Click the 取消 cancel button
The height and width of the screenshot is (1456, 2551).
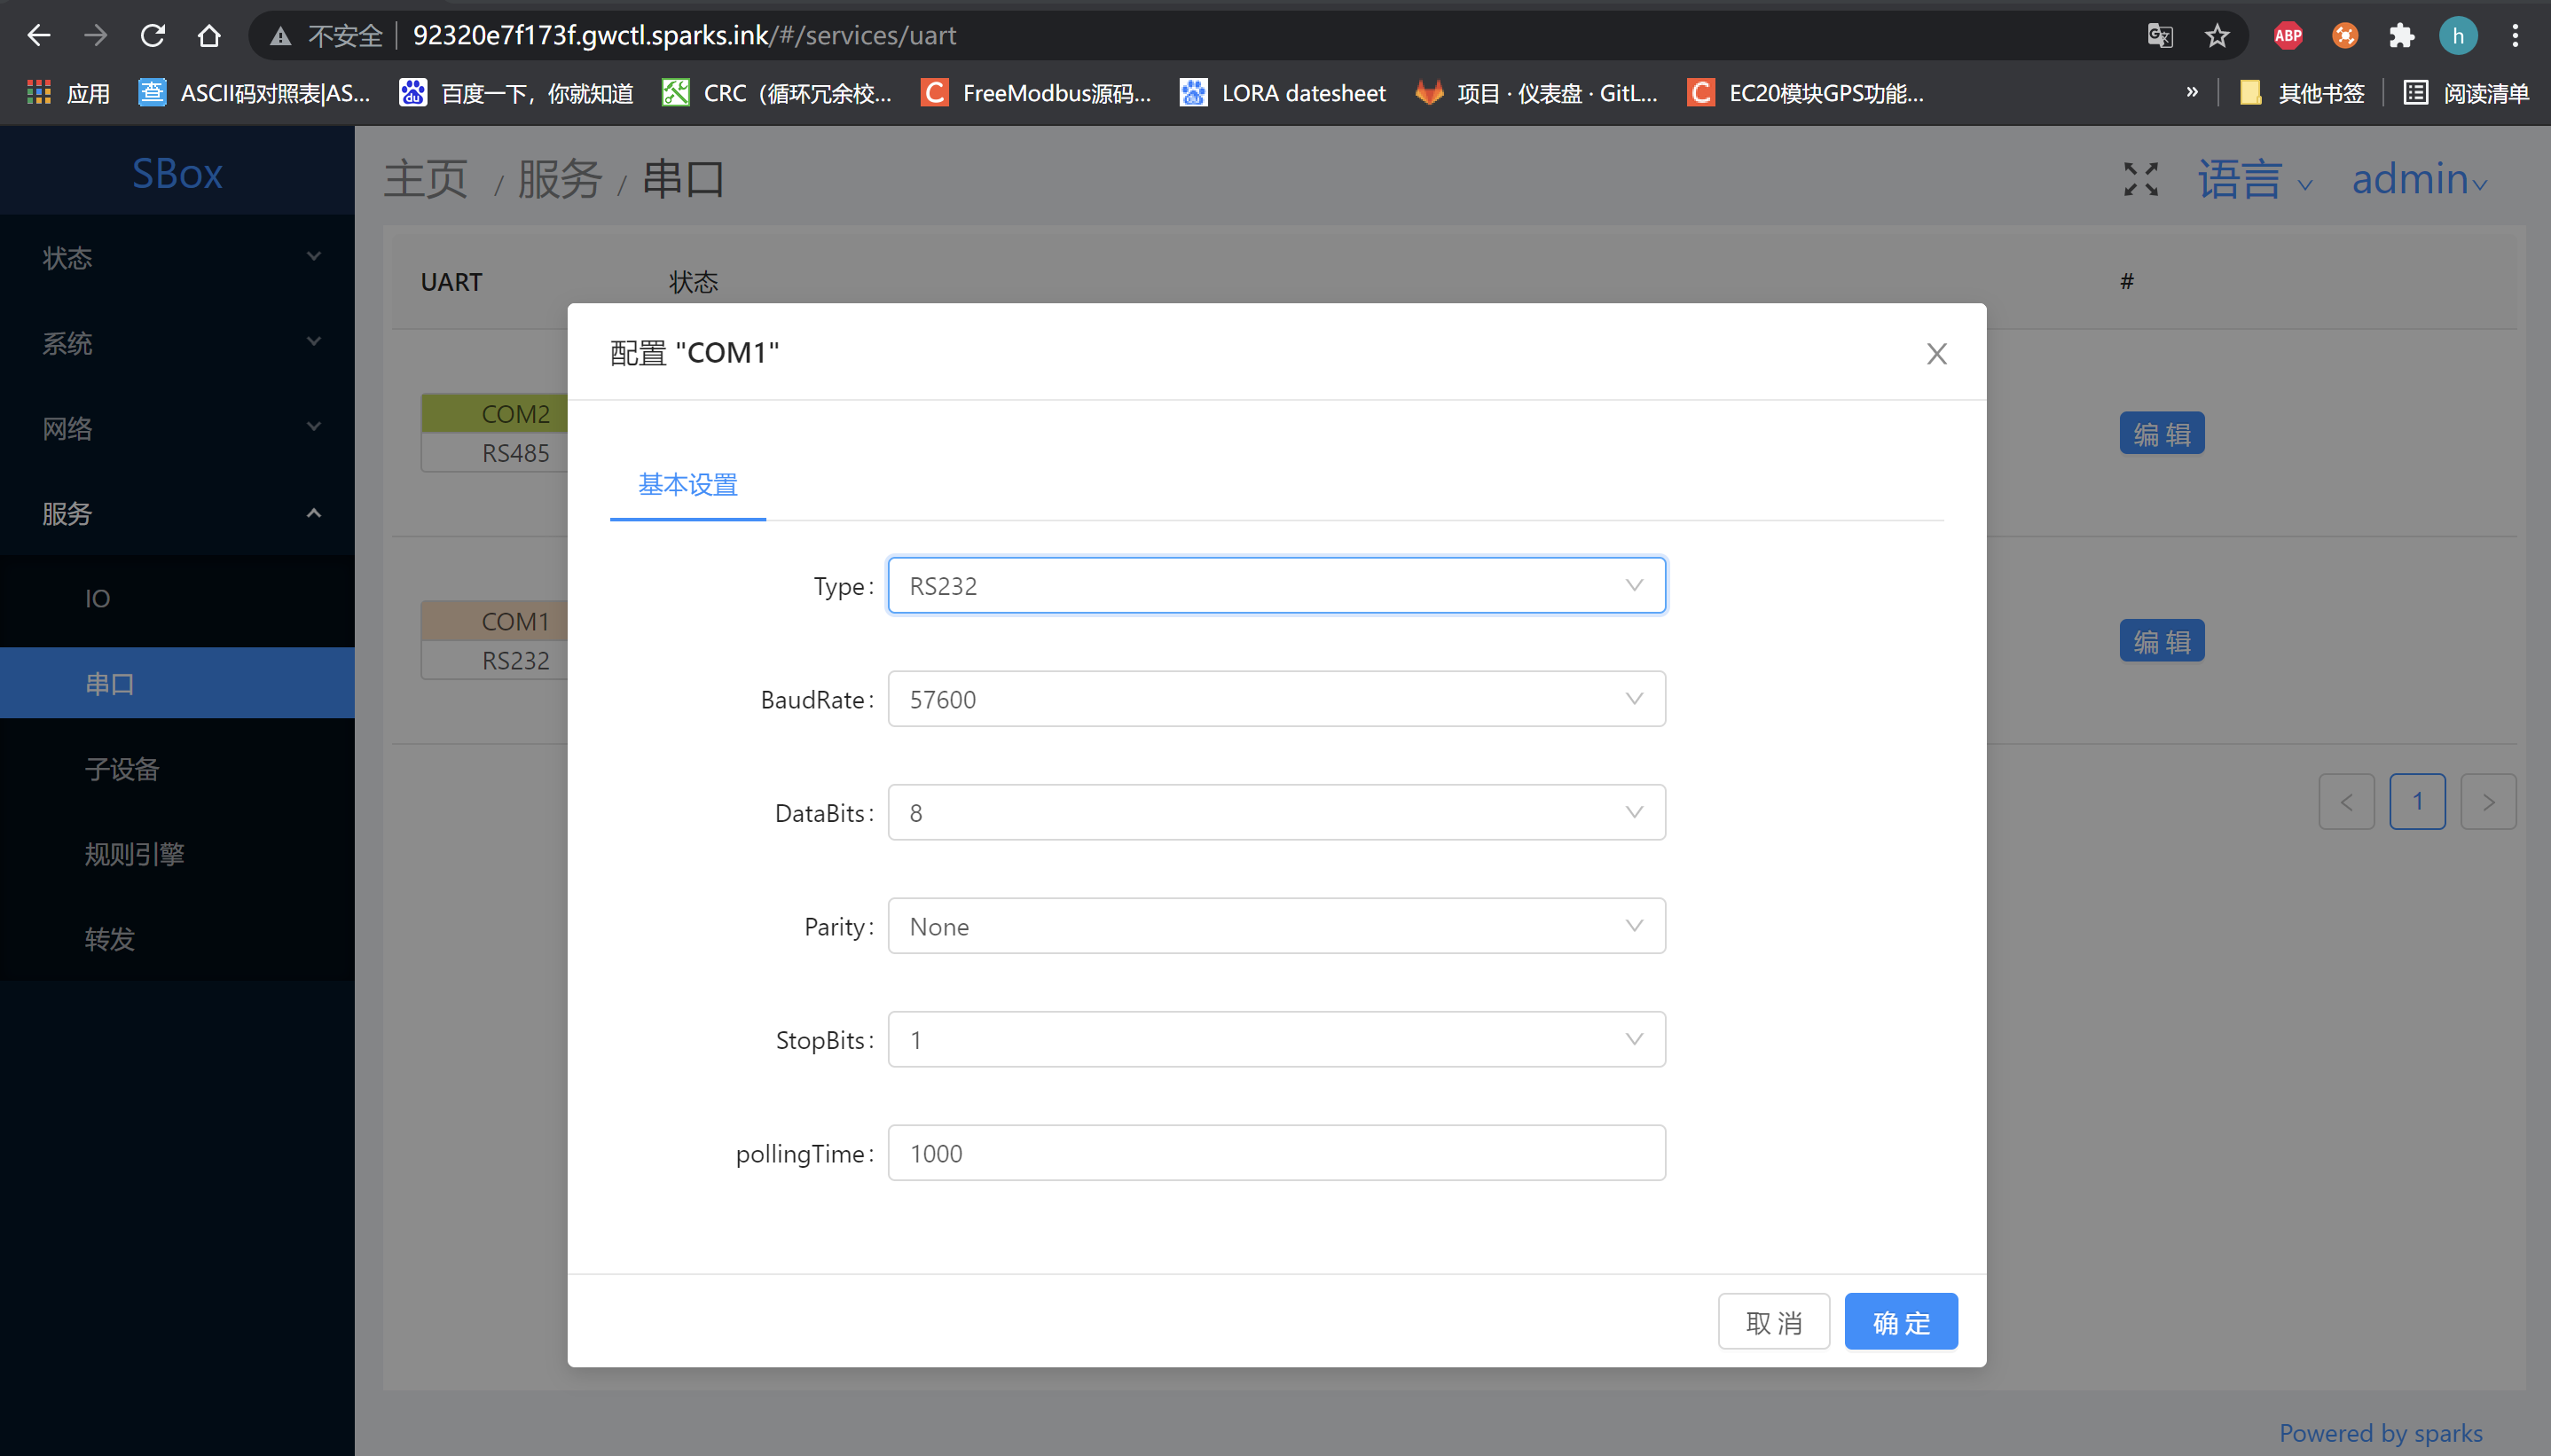1773,1322
